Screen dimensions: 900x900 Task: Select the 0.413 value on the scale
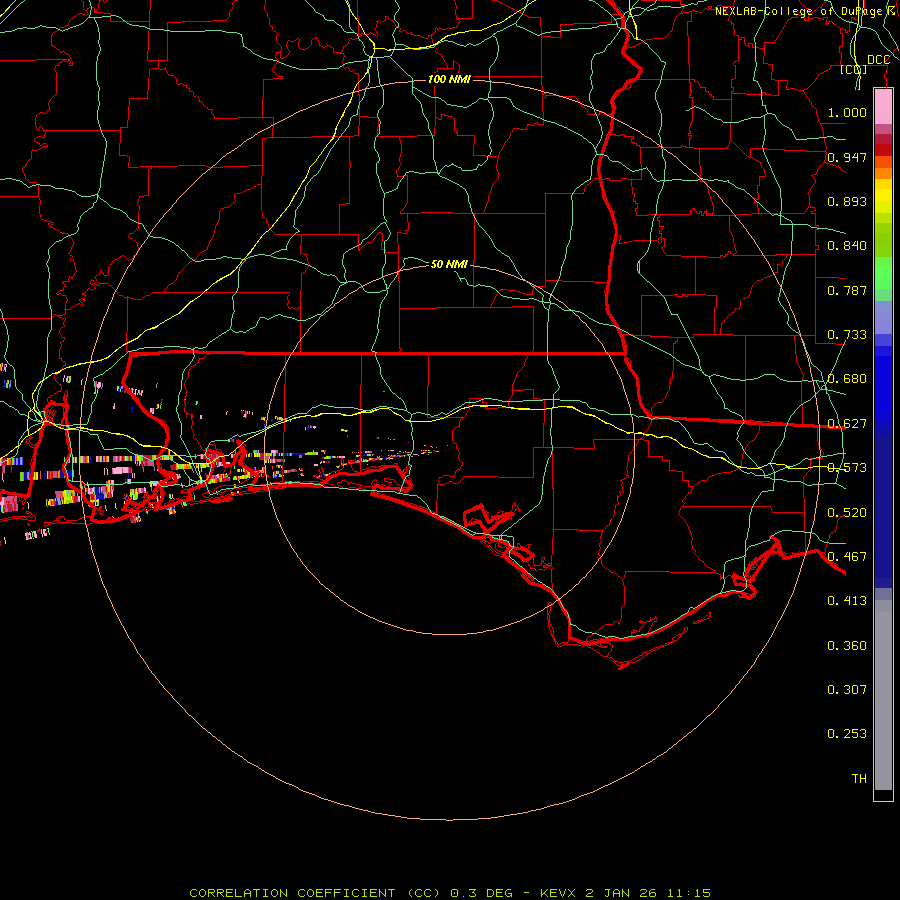pyautogui.click(x=847, y=601)
